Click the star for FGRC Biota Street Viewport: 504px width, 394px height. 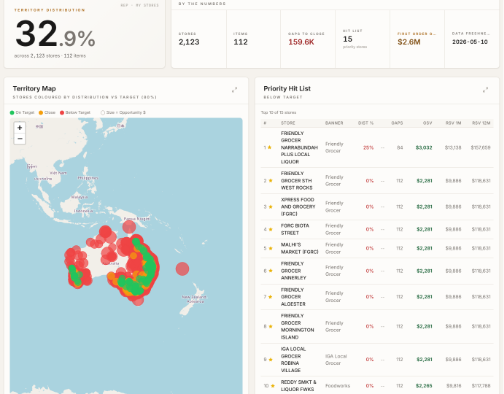pos(271,229)
